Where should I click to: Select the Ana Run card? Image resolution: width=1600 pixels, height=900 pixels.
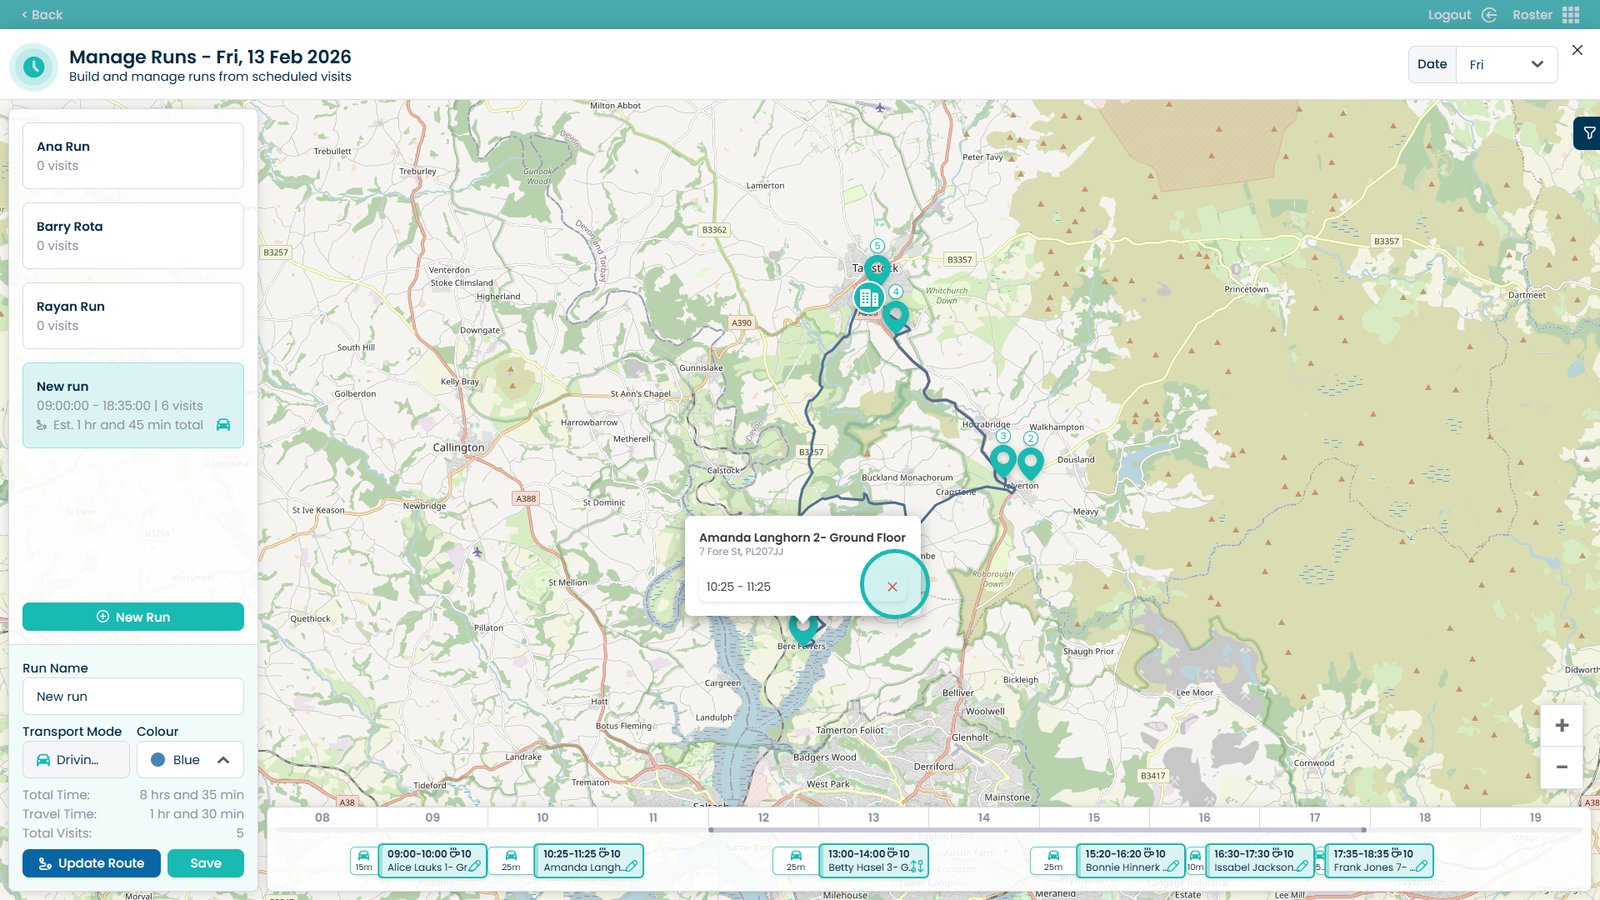point(133,156)
